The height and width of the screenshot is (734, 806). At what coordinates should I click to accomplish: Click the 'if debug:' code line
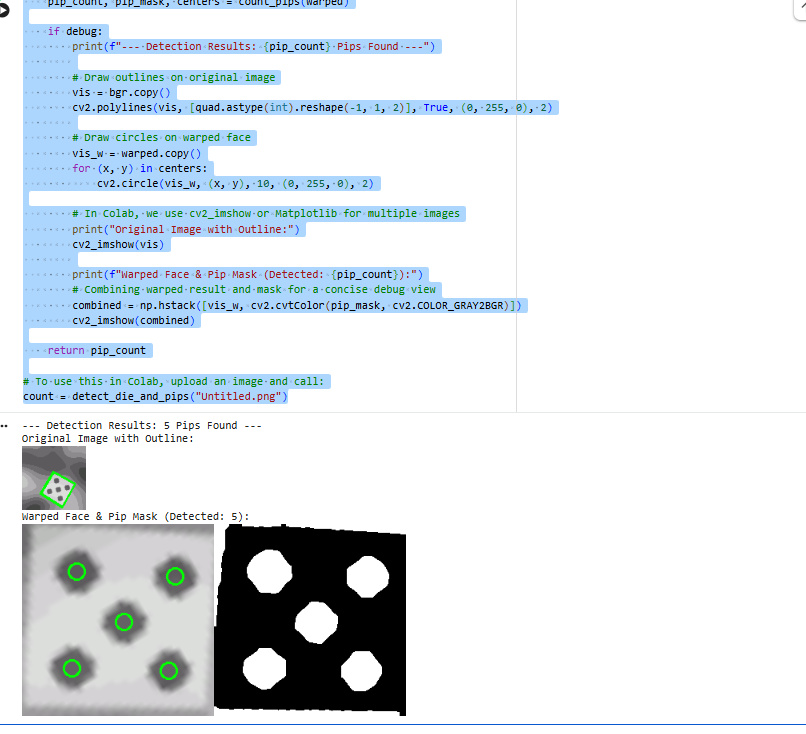[75, 31]
